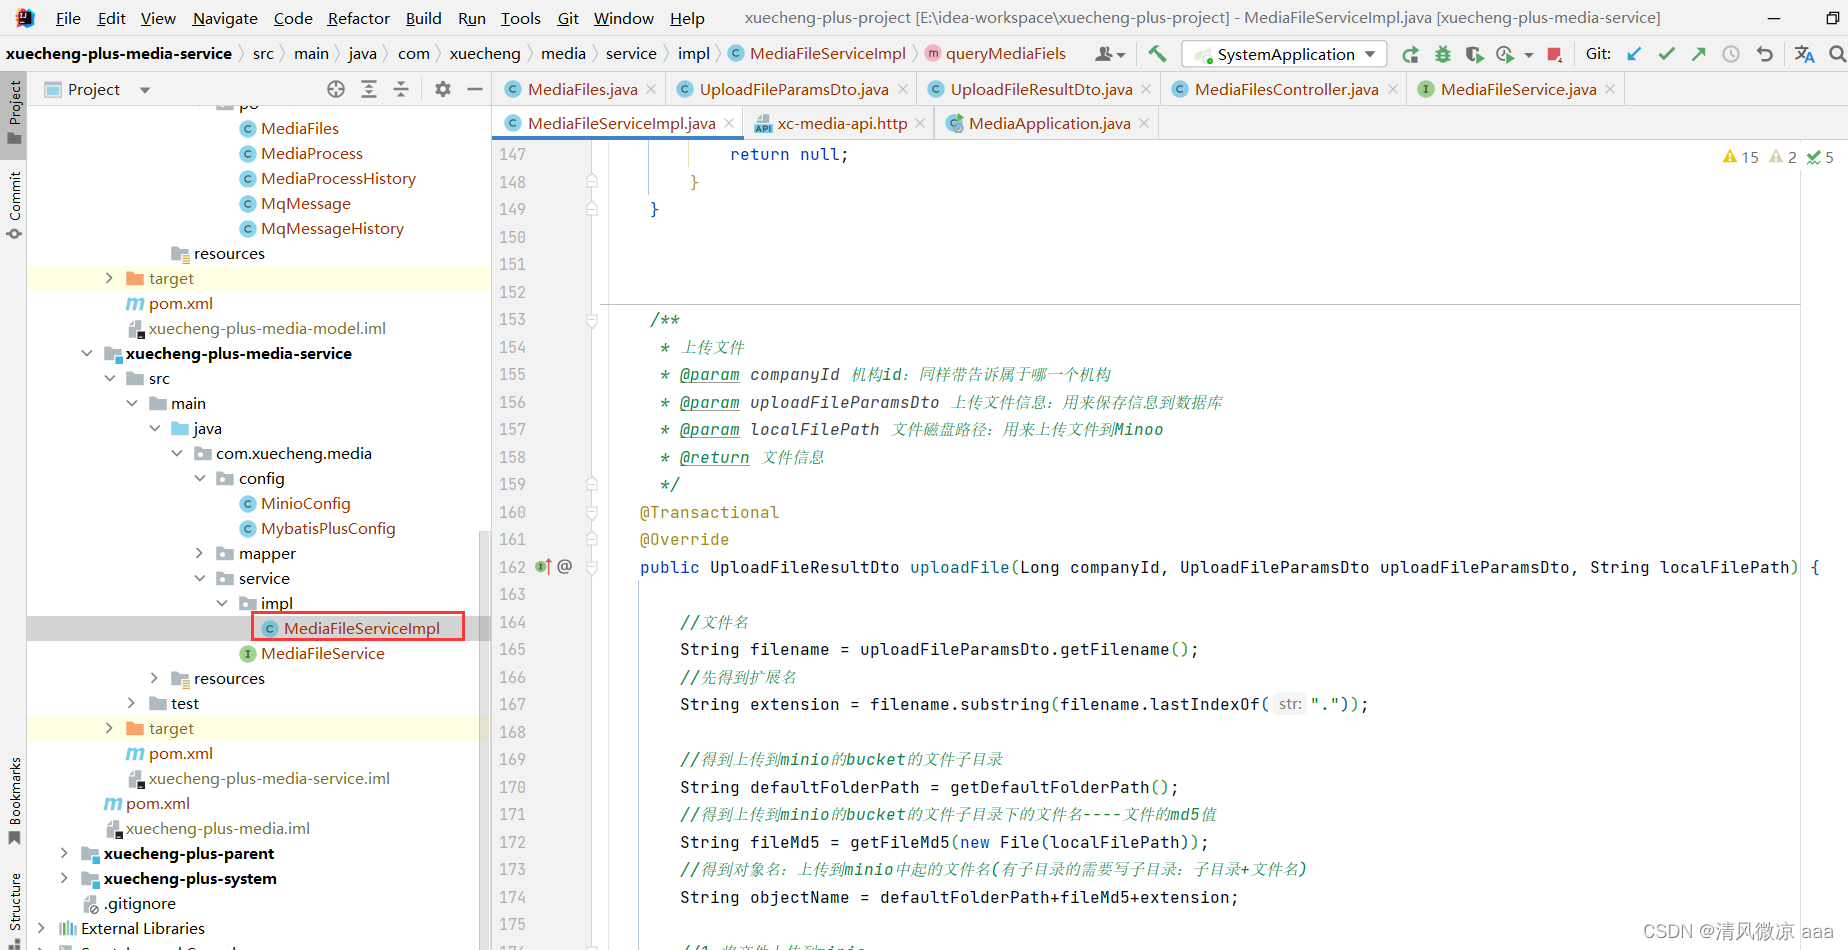Screen dimensions: 1848x950
Task: Push commits with Git up-arrow icon
Action: point(1698,54)
